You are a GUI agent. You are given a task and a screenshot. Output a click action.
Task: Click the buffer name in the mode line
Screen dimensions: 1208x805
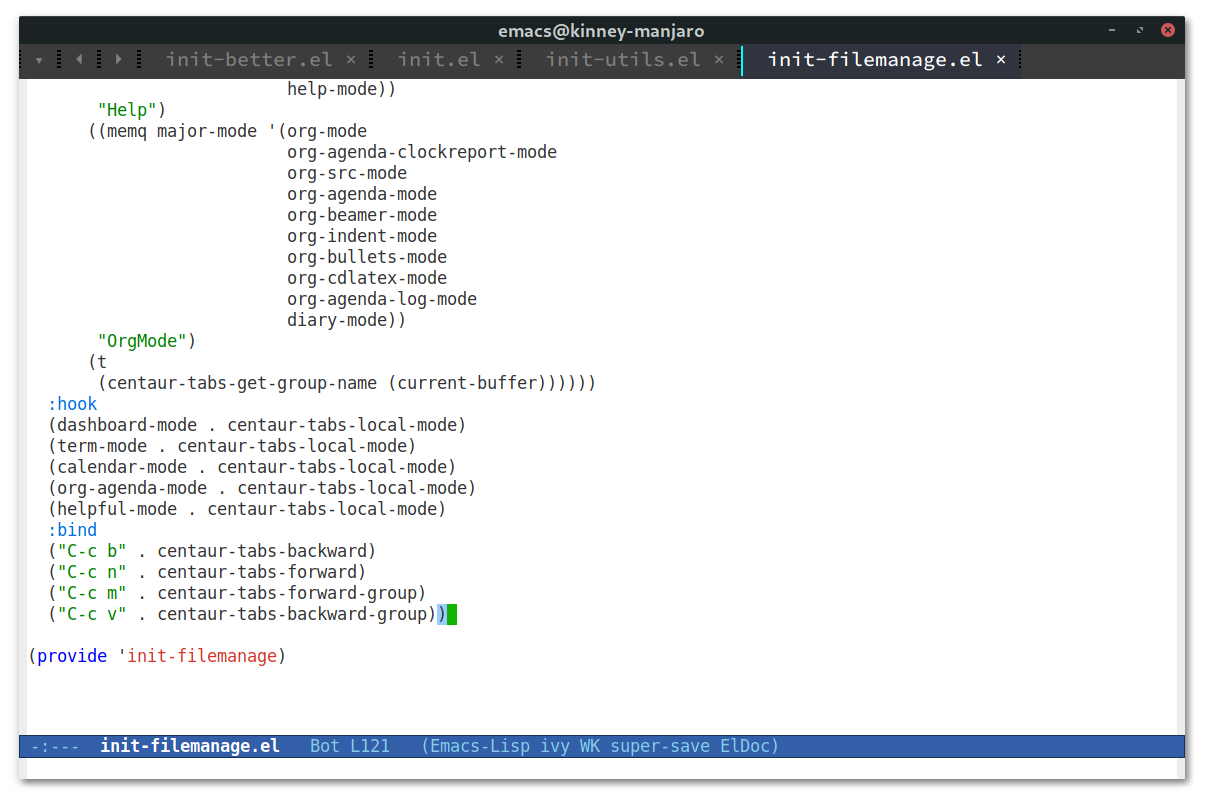[x=190, y=746]
